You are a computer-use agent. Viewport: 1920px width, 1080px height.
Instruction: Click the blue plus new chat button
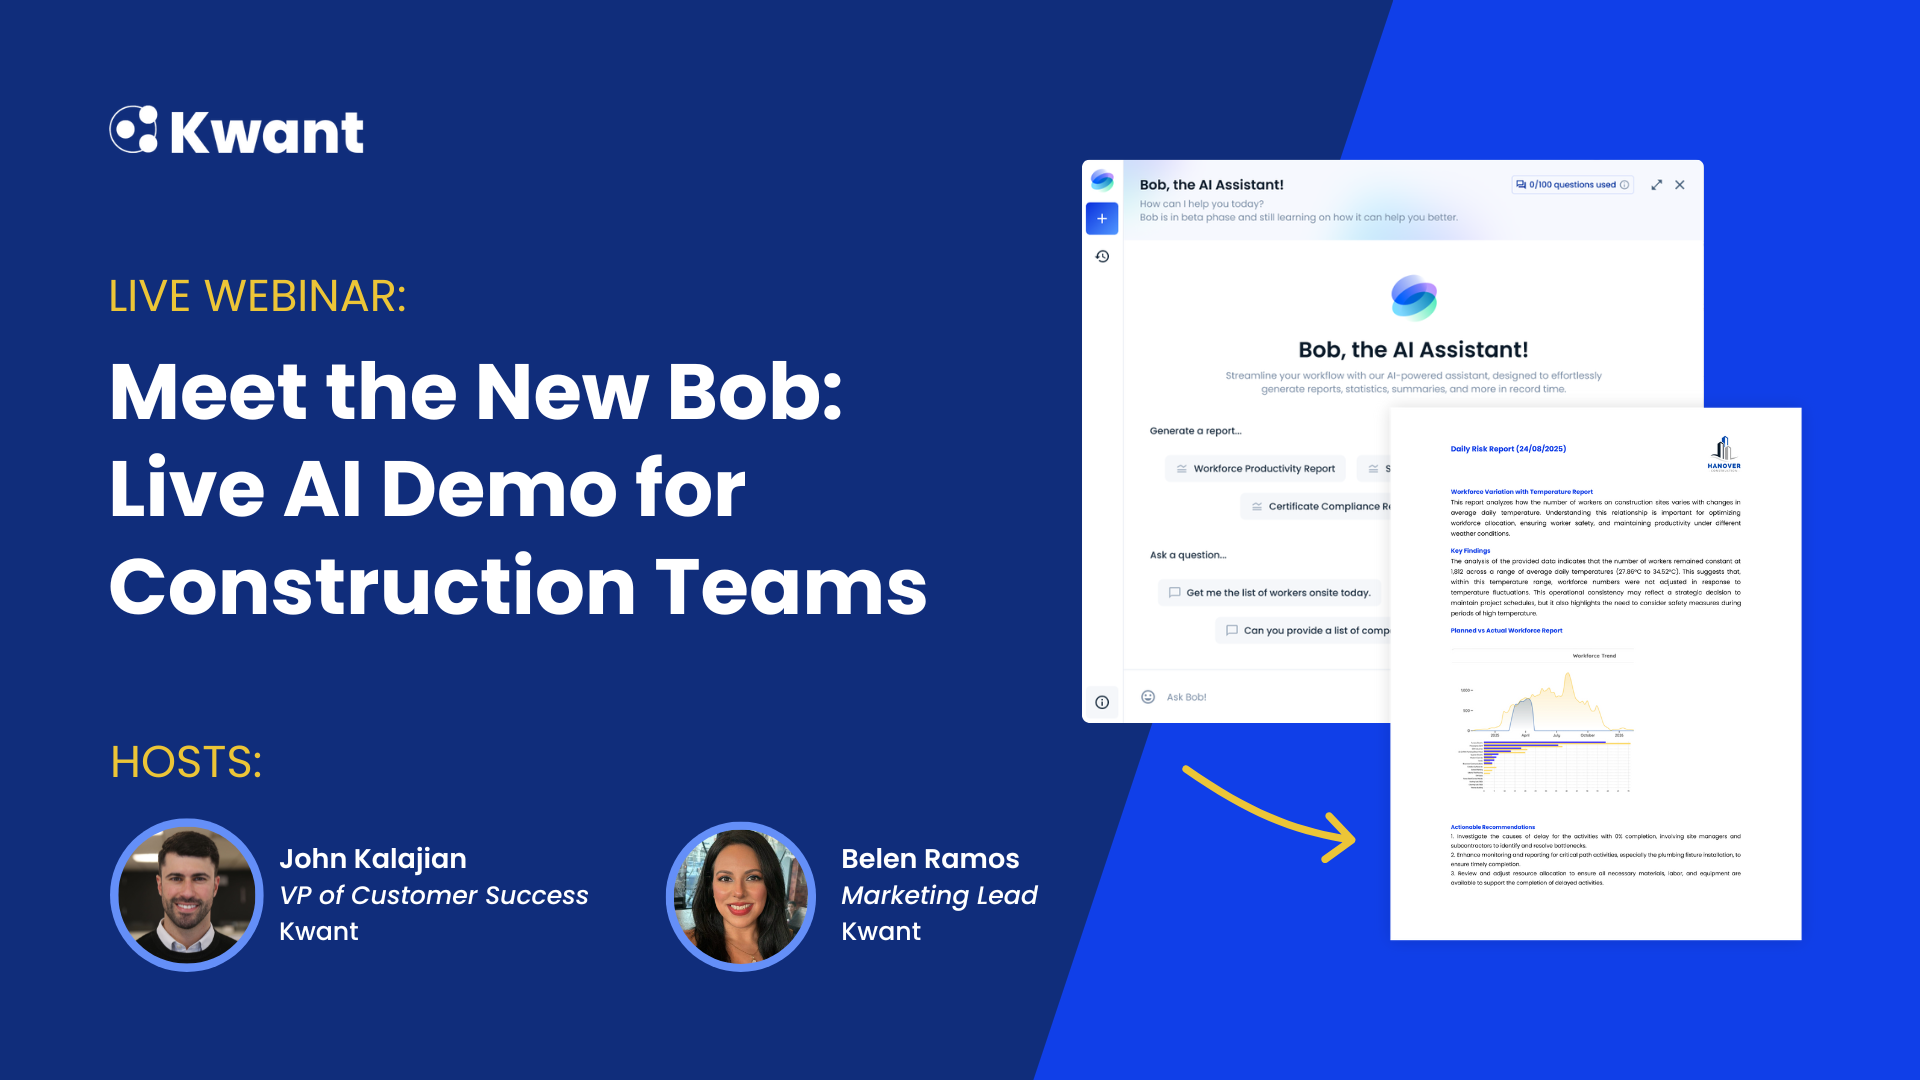point(1102,218)
